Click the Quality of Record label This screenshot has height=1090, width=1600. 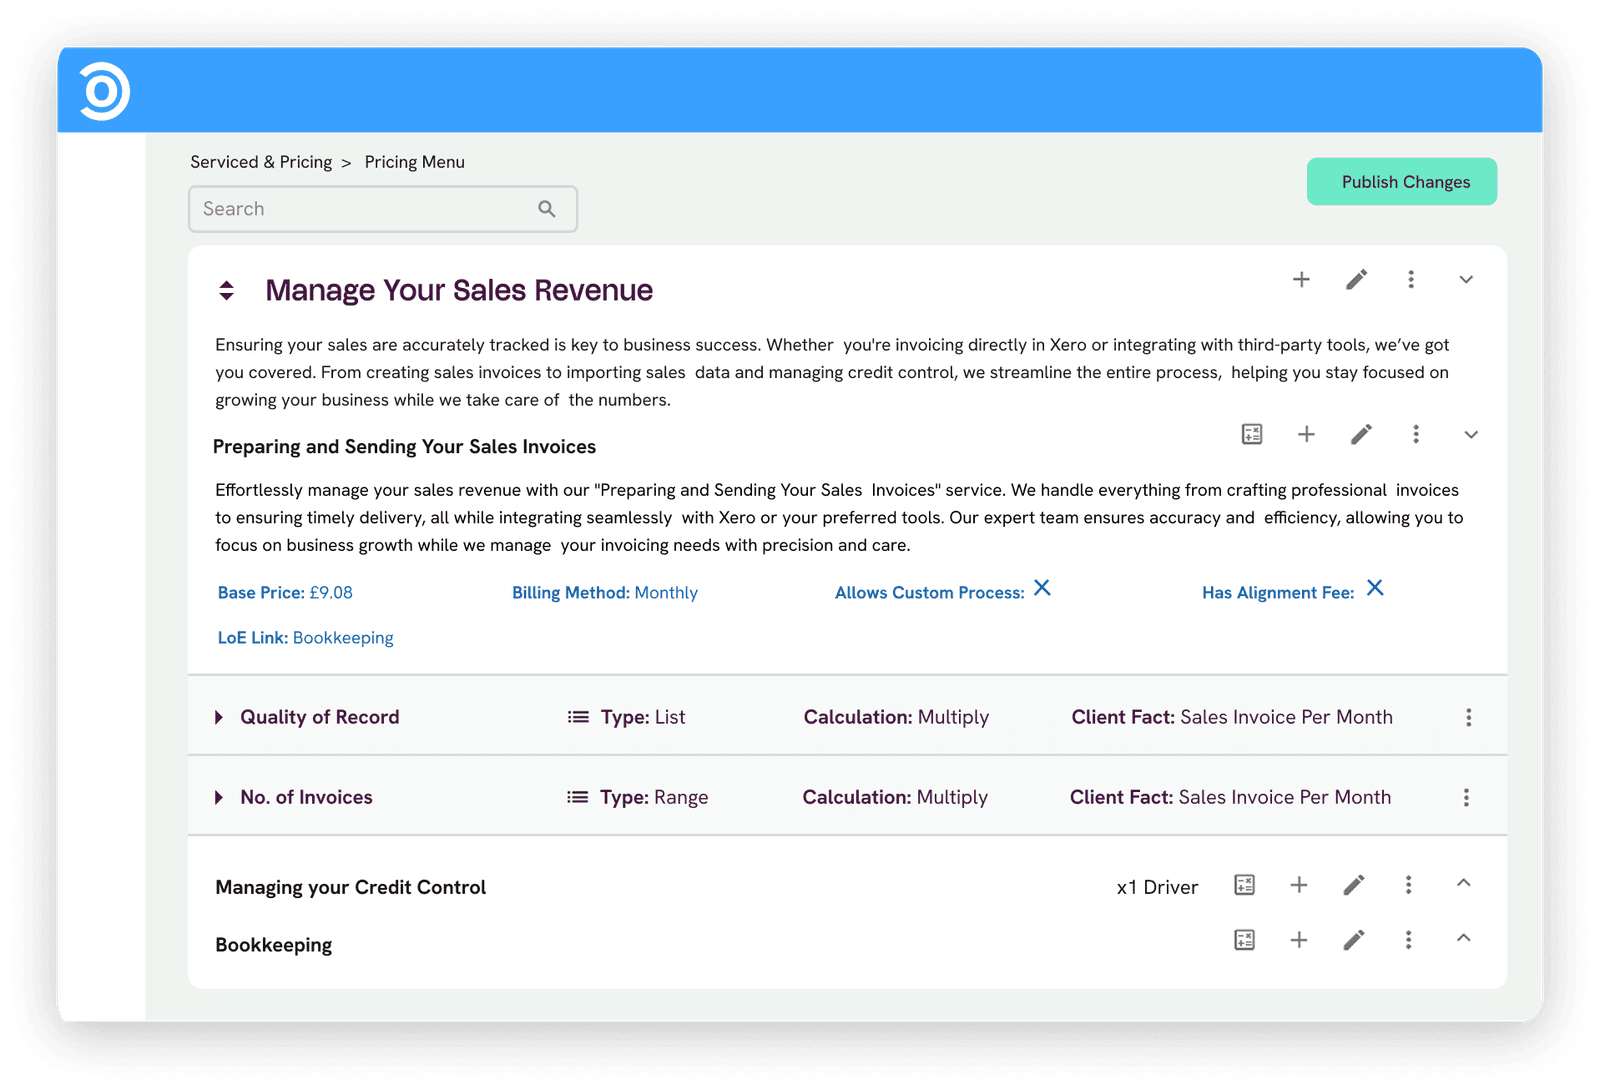320,717
